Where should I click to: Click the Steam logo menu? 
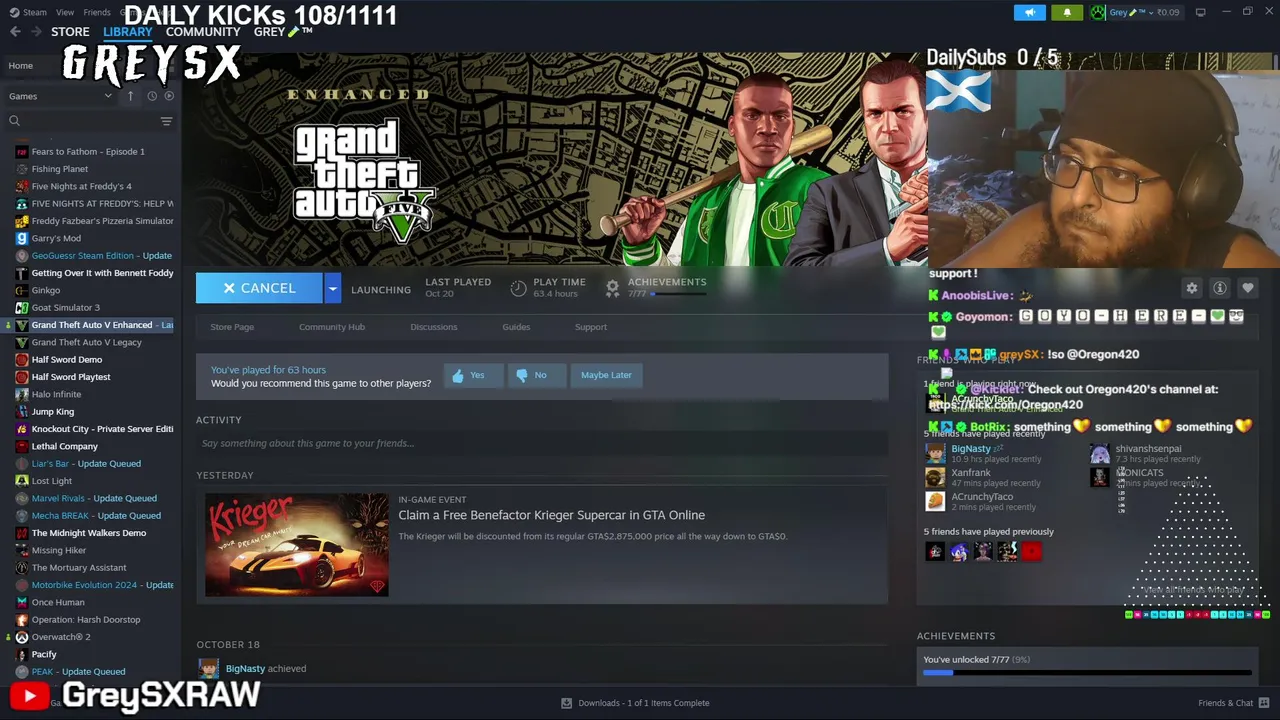pos(28,12)
